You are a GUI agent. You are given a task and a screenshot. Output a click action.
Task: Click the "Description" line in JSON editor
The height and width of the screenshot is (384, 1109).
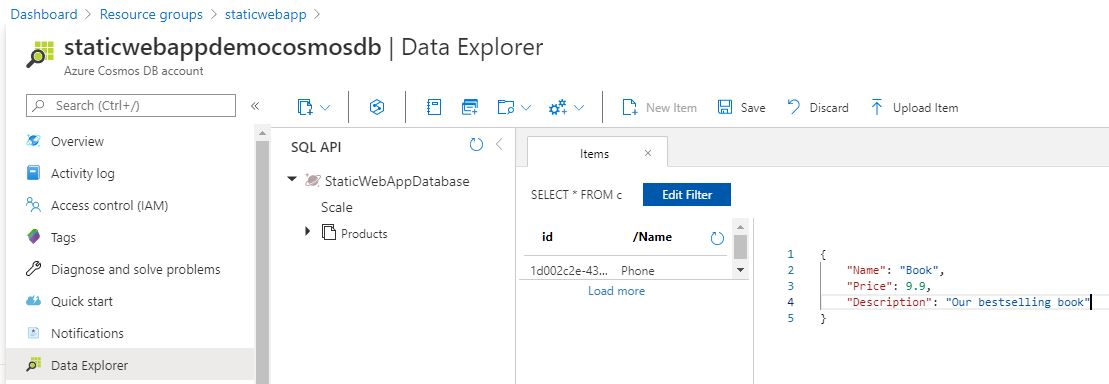(x=968, y=302)
